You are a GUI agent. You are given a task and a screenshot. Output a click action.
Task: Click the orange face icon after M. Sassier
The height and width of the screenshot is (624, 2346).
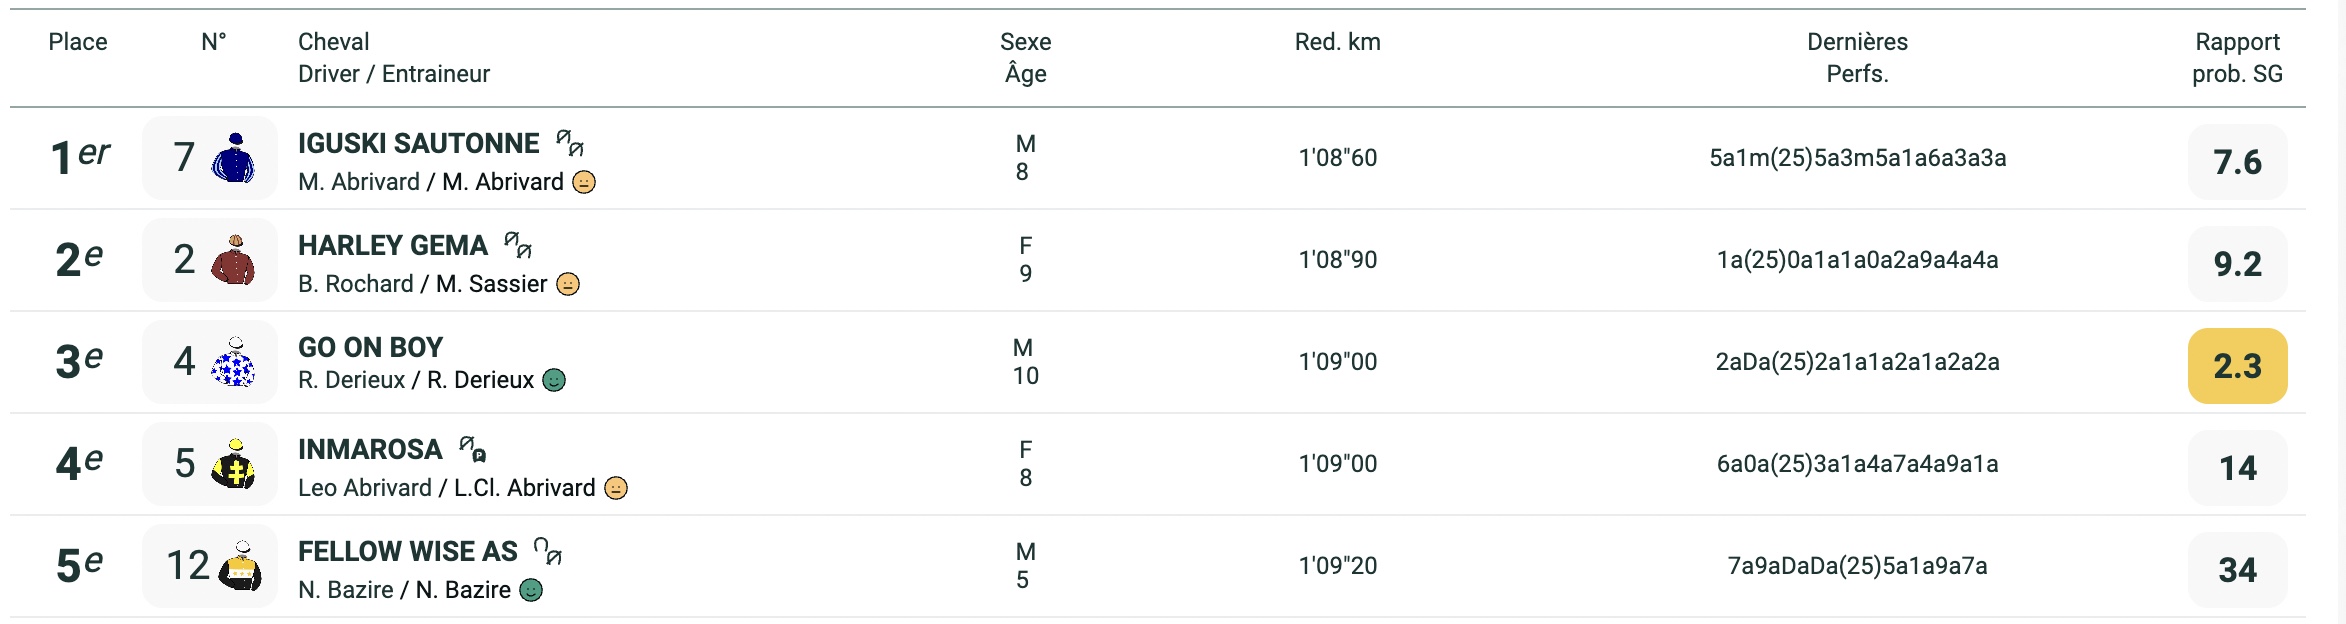[568, 284]
